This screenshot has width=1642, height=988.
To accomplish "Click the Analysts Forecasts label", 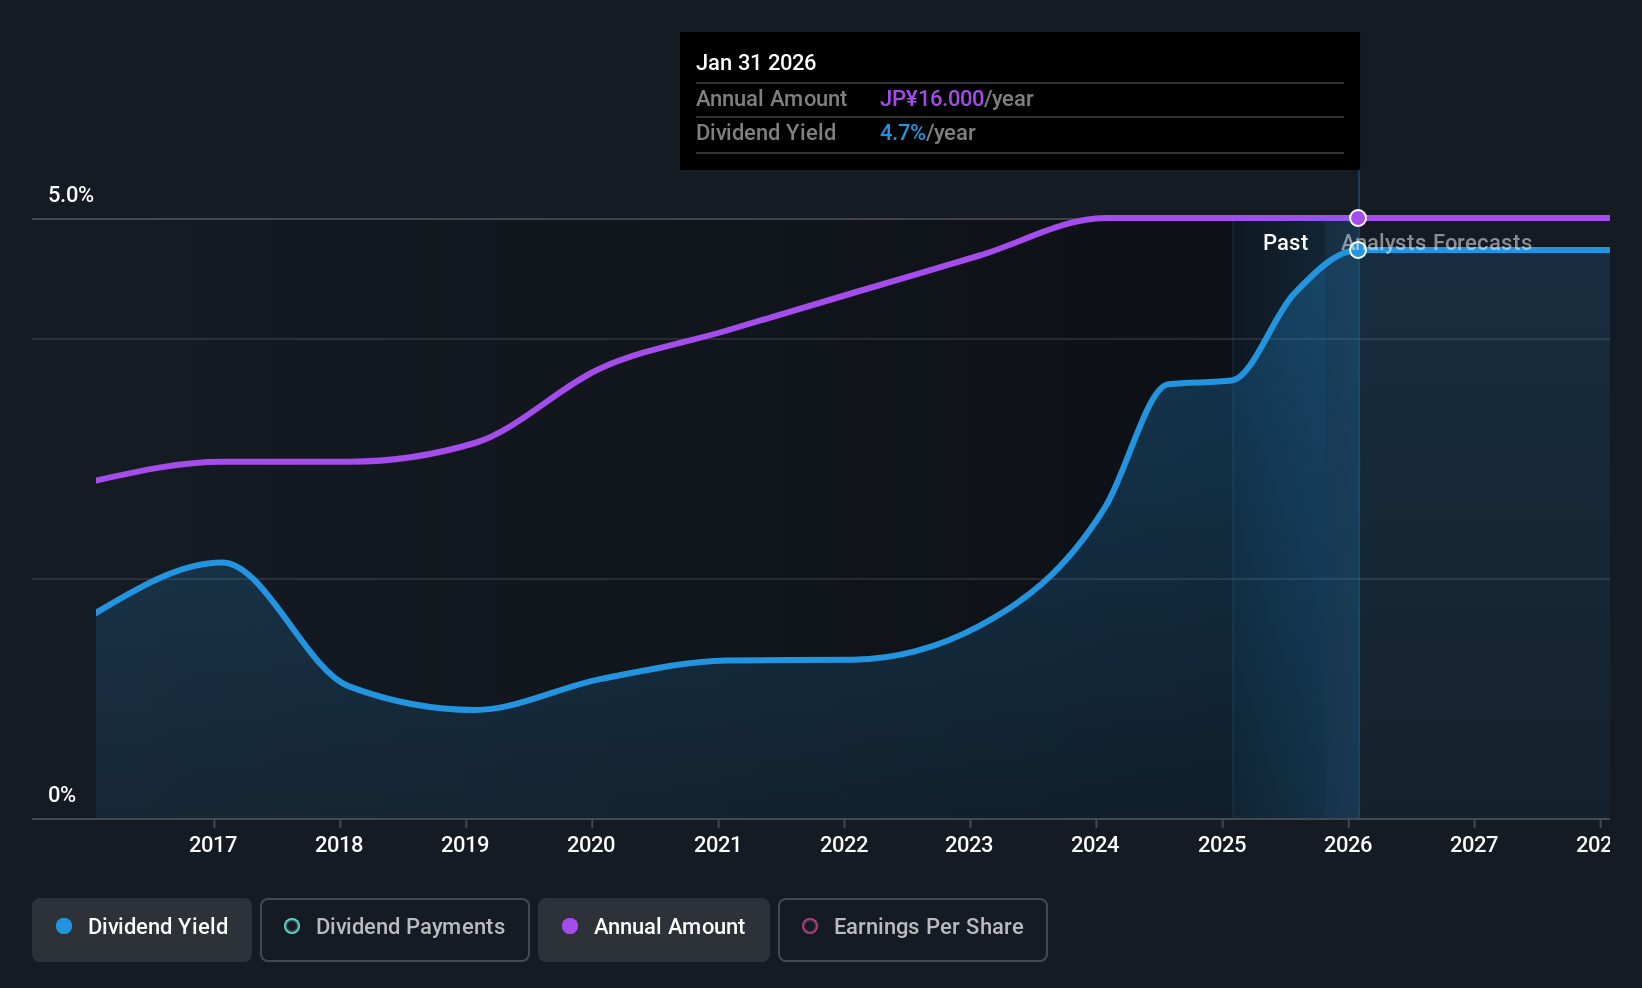I will point(1436,242).
